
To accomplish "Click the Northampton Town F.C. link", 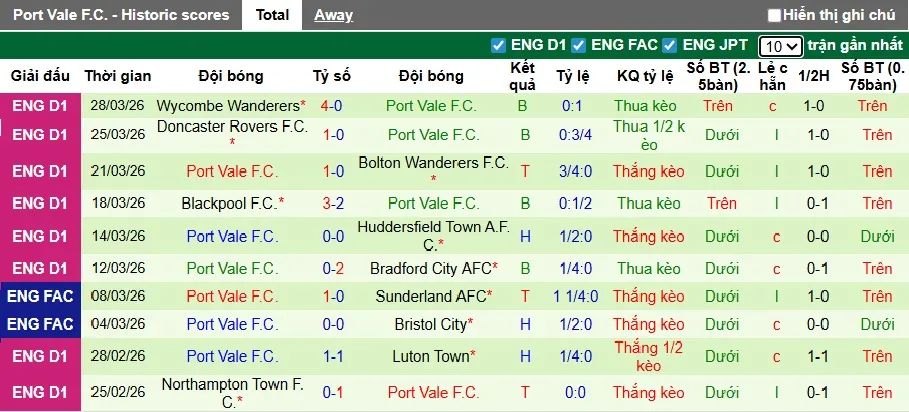I will tap(230, 385).
